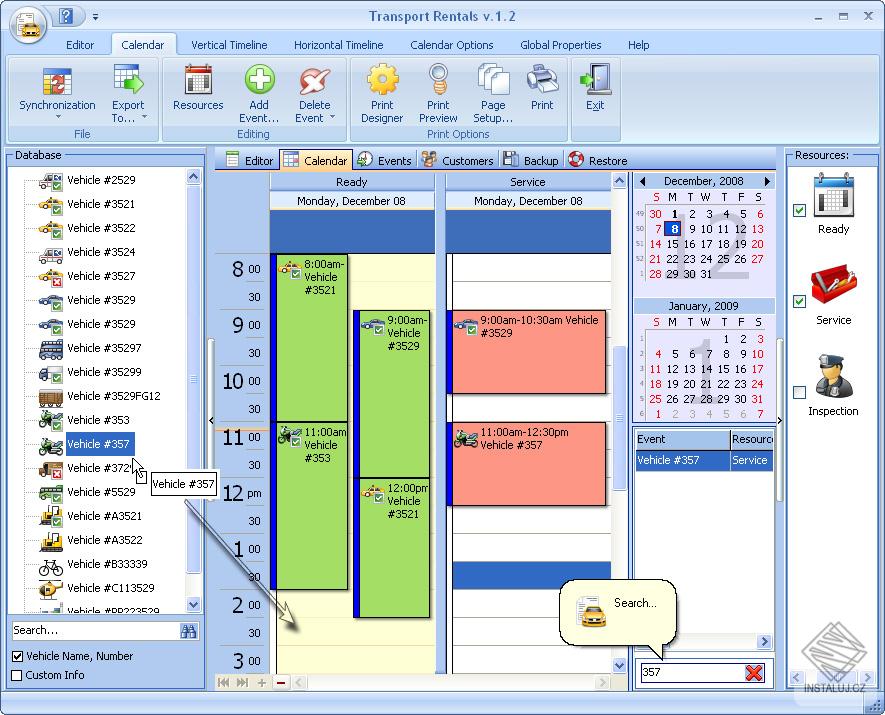Select Vehicle #3524 in database list
Image resolution: width=885 pixels, height=715 pixels.
[101, 252]
